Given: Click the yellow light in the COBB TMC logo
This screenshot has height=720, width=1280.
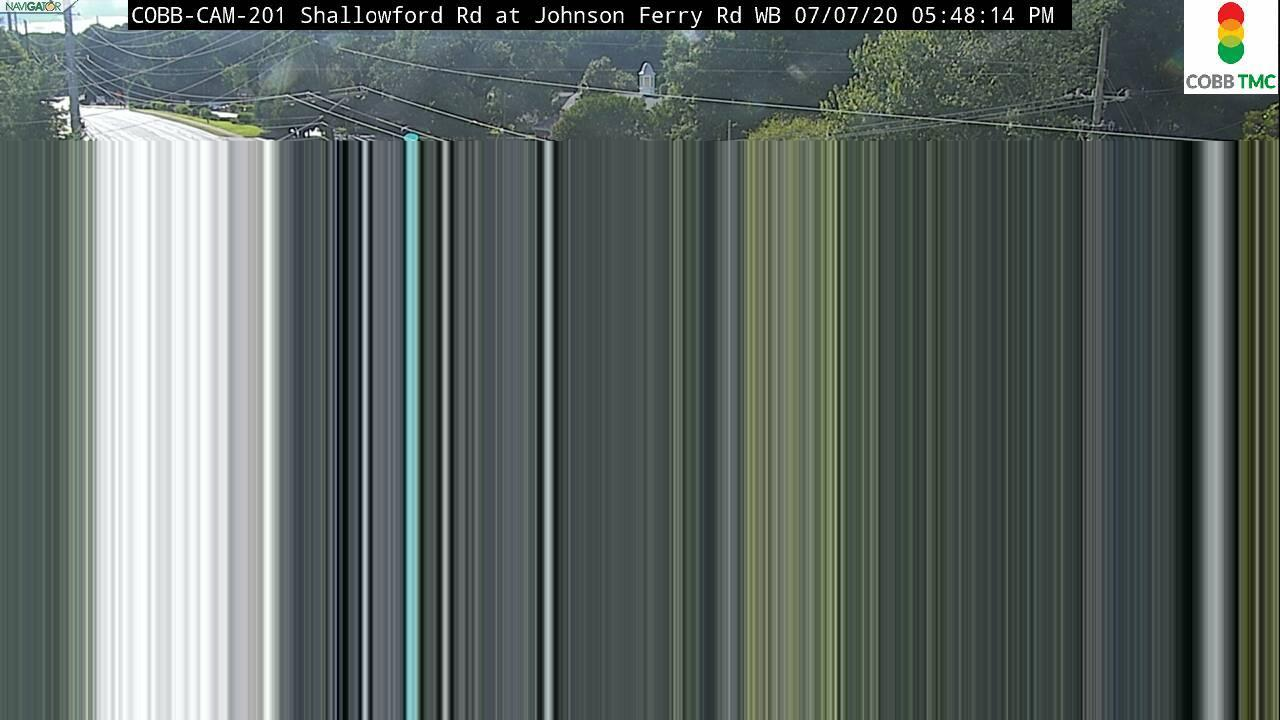Looking at the screenshot, I should [1231, 32].
